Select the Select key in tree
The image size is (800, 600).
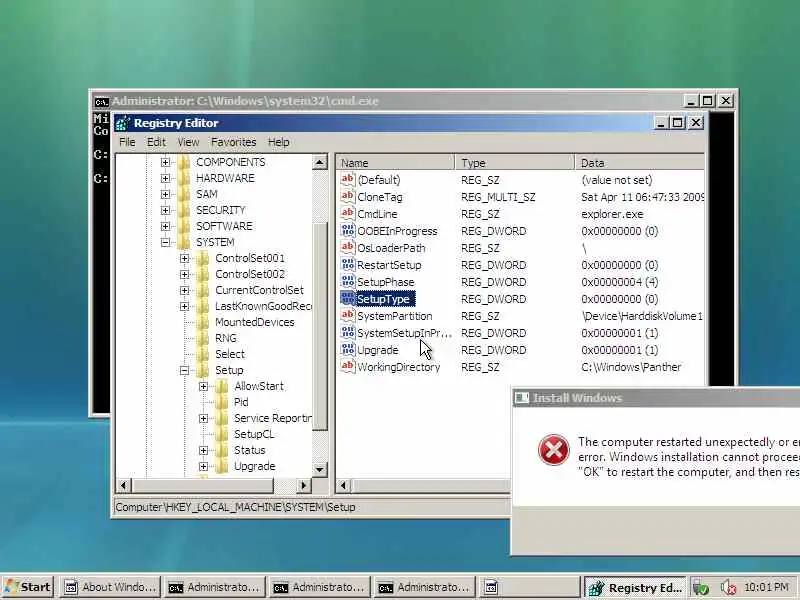230,354
